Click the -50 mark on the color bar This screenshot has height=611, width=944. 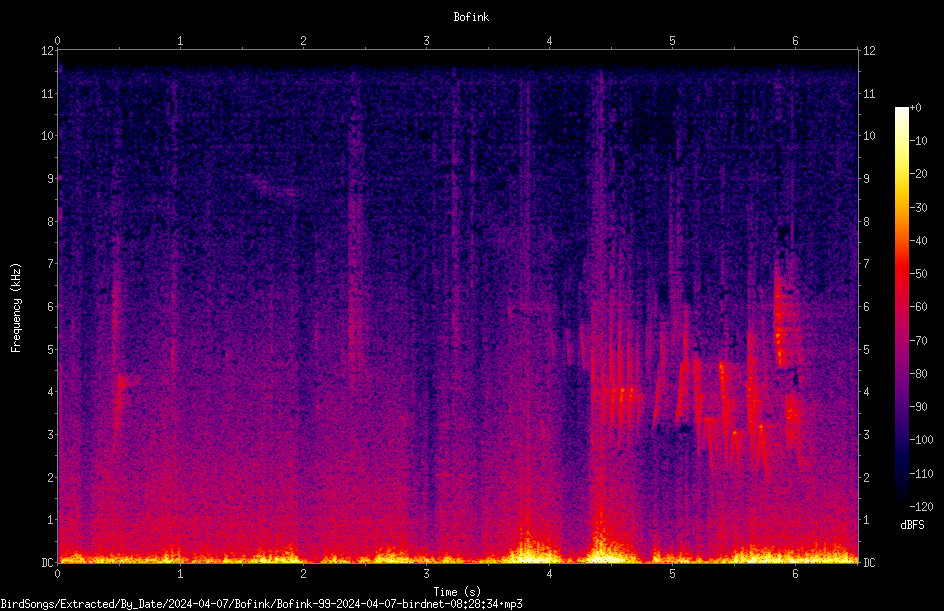[x=919, y=274]
